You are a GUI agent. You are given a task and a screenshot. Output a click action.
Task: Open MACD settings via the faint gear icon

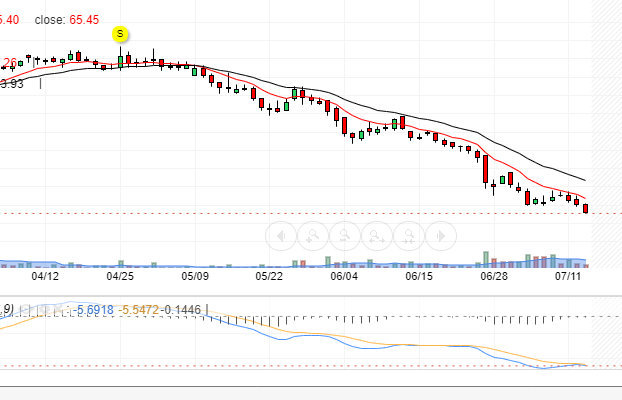coord(42,309)
